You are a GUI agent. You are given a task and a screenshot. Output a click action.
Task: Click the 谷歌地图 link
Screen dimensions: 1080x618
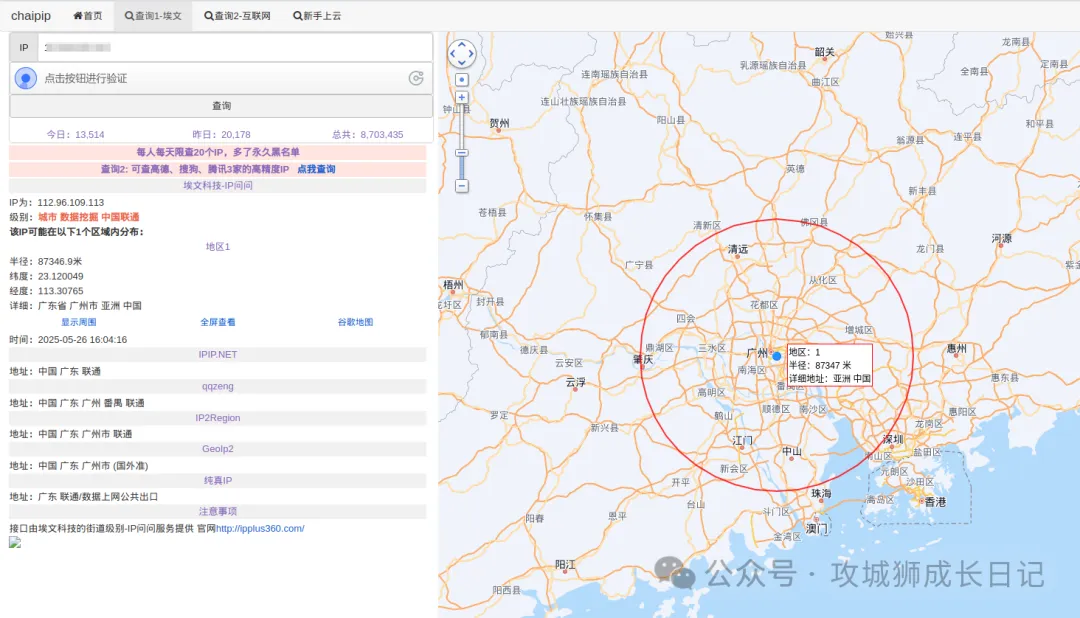355,322
